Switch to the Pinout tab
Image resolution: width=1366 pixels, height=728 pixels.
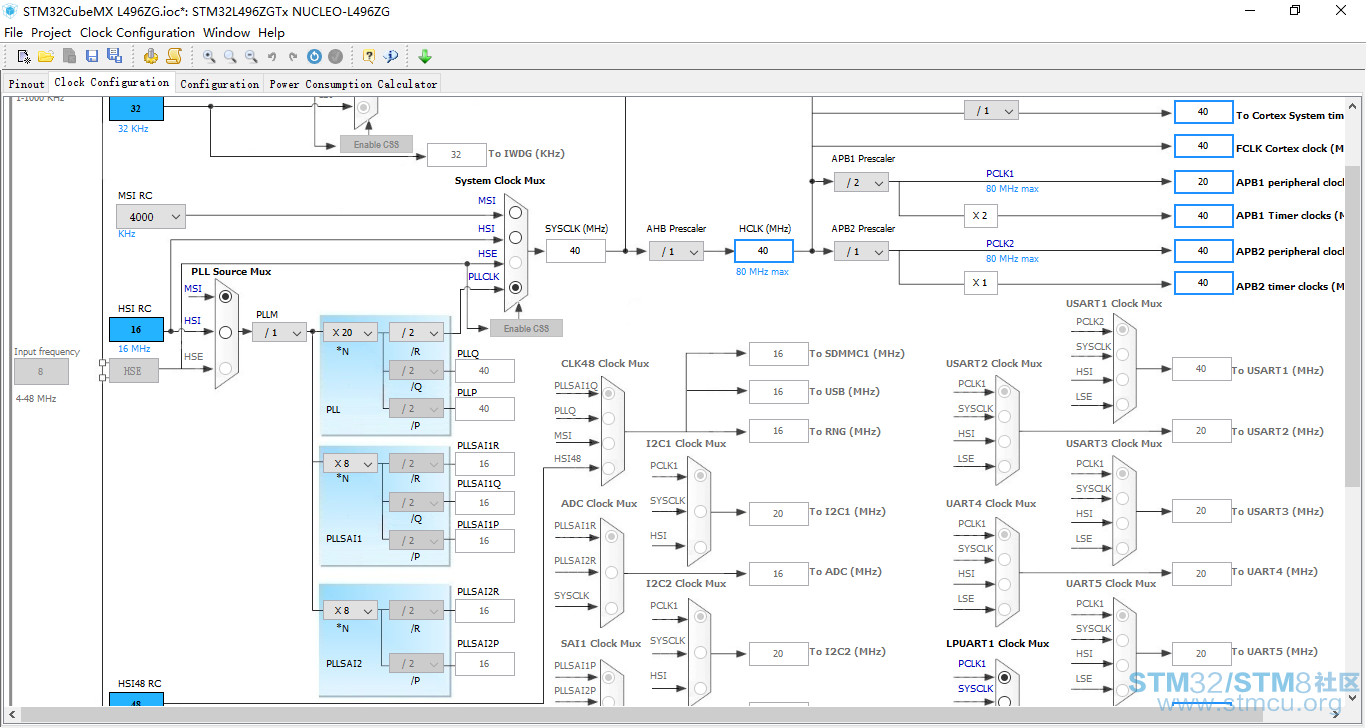(x=27, y=84)
